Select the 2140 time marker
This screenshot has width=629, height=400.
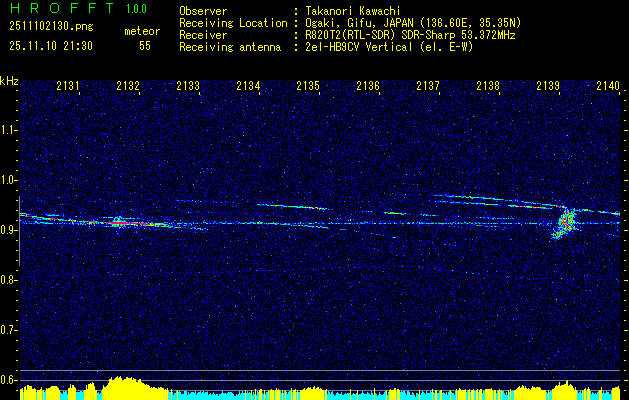pos(608,85)
